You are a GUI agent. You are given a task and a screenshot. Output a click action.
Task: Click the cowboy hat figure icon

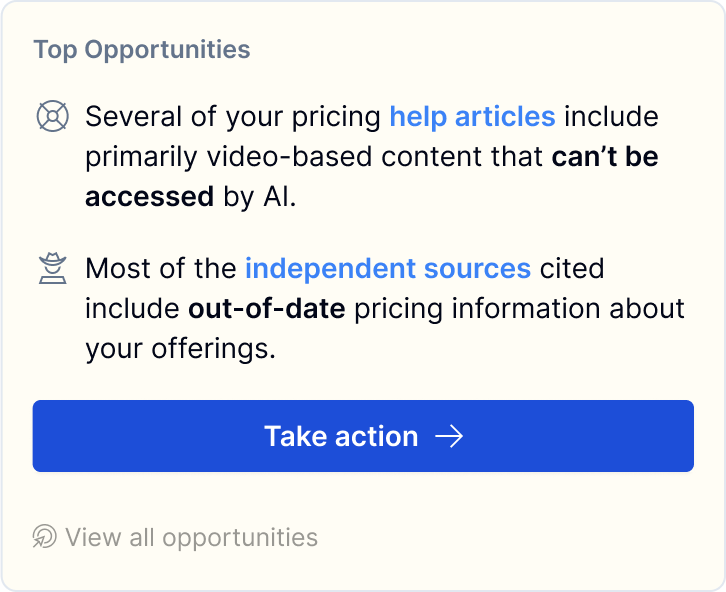click(x=53, y=268)
